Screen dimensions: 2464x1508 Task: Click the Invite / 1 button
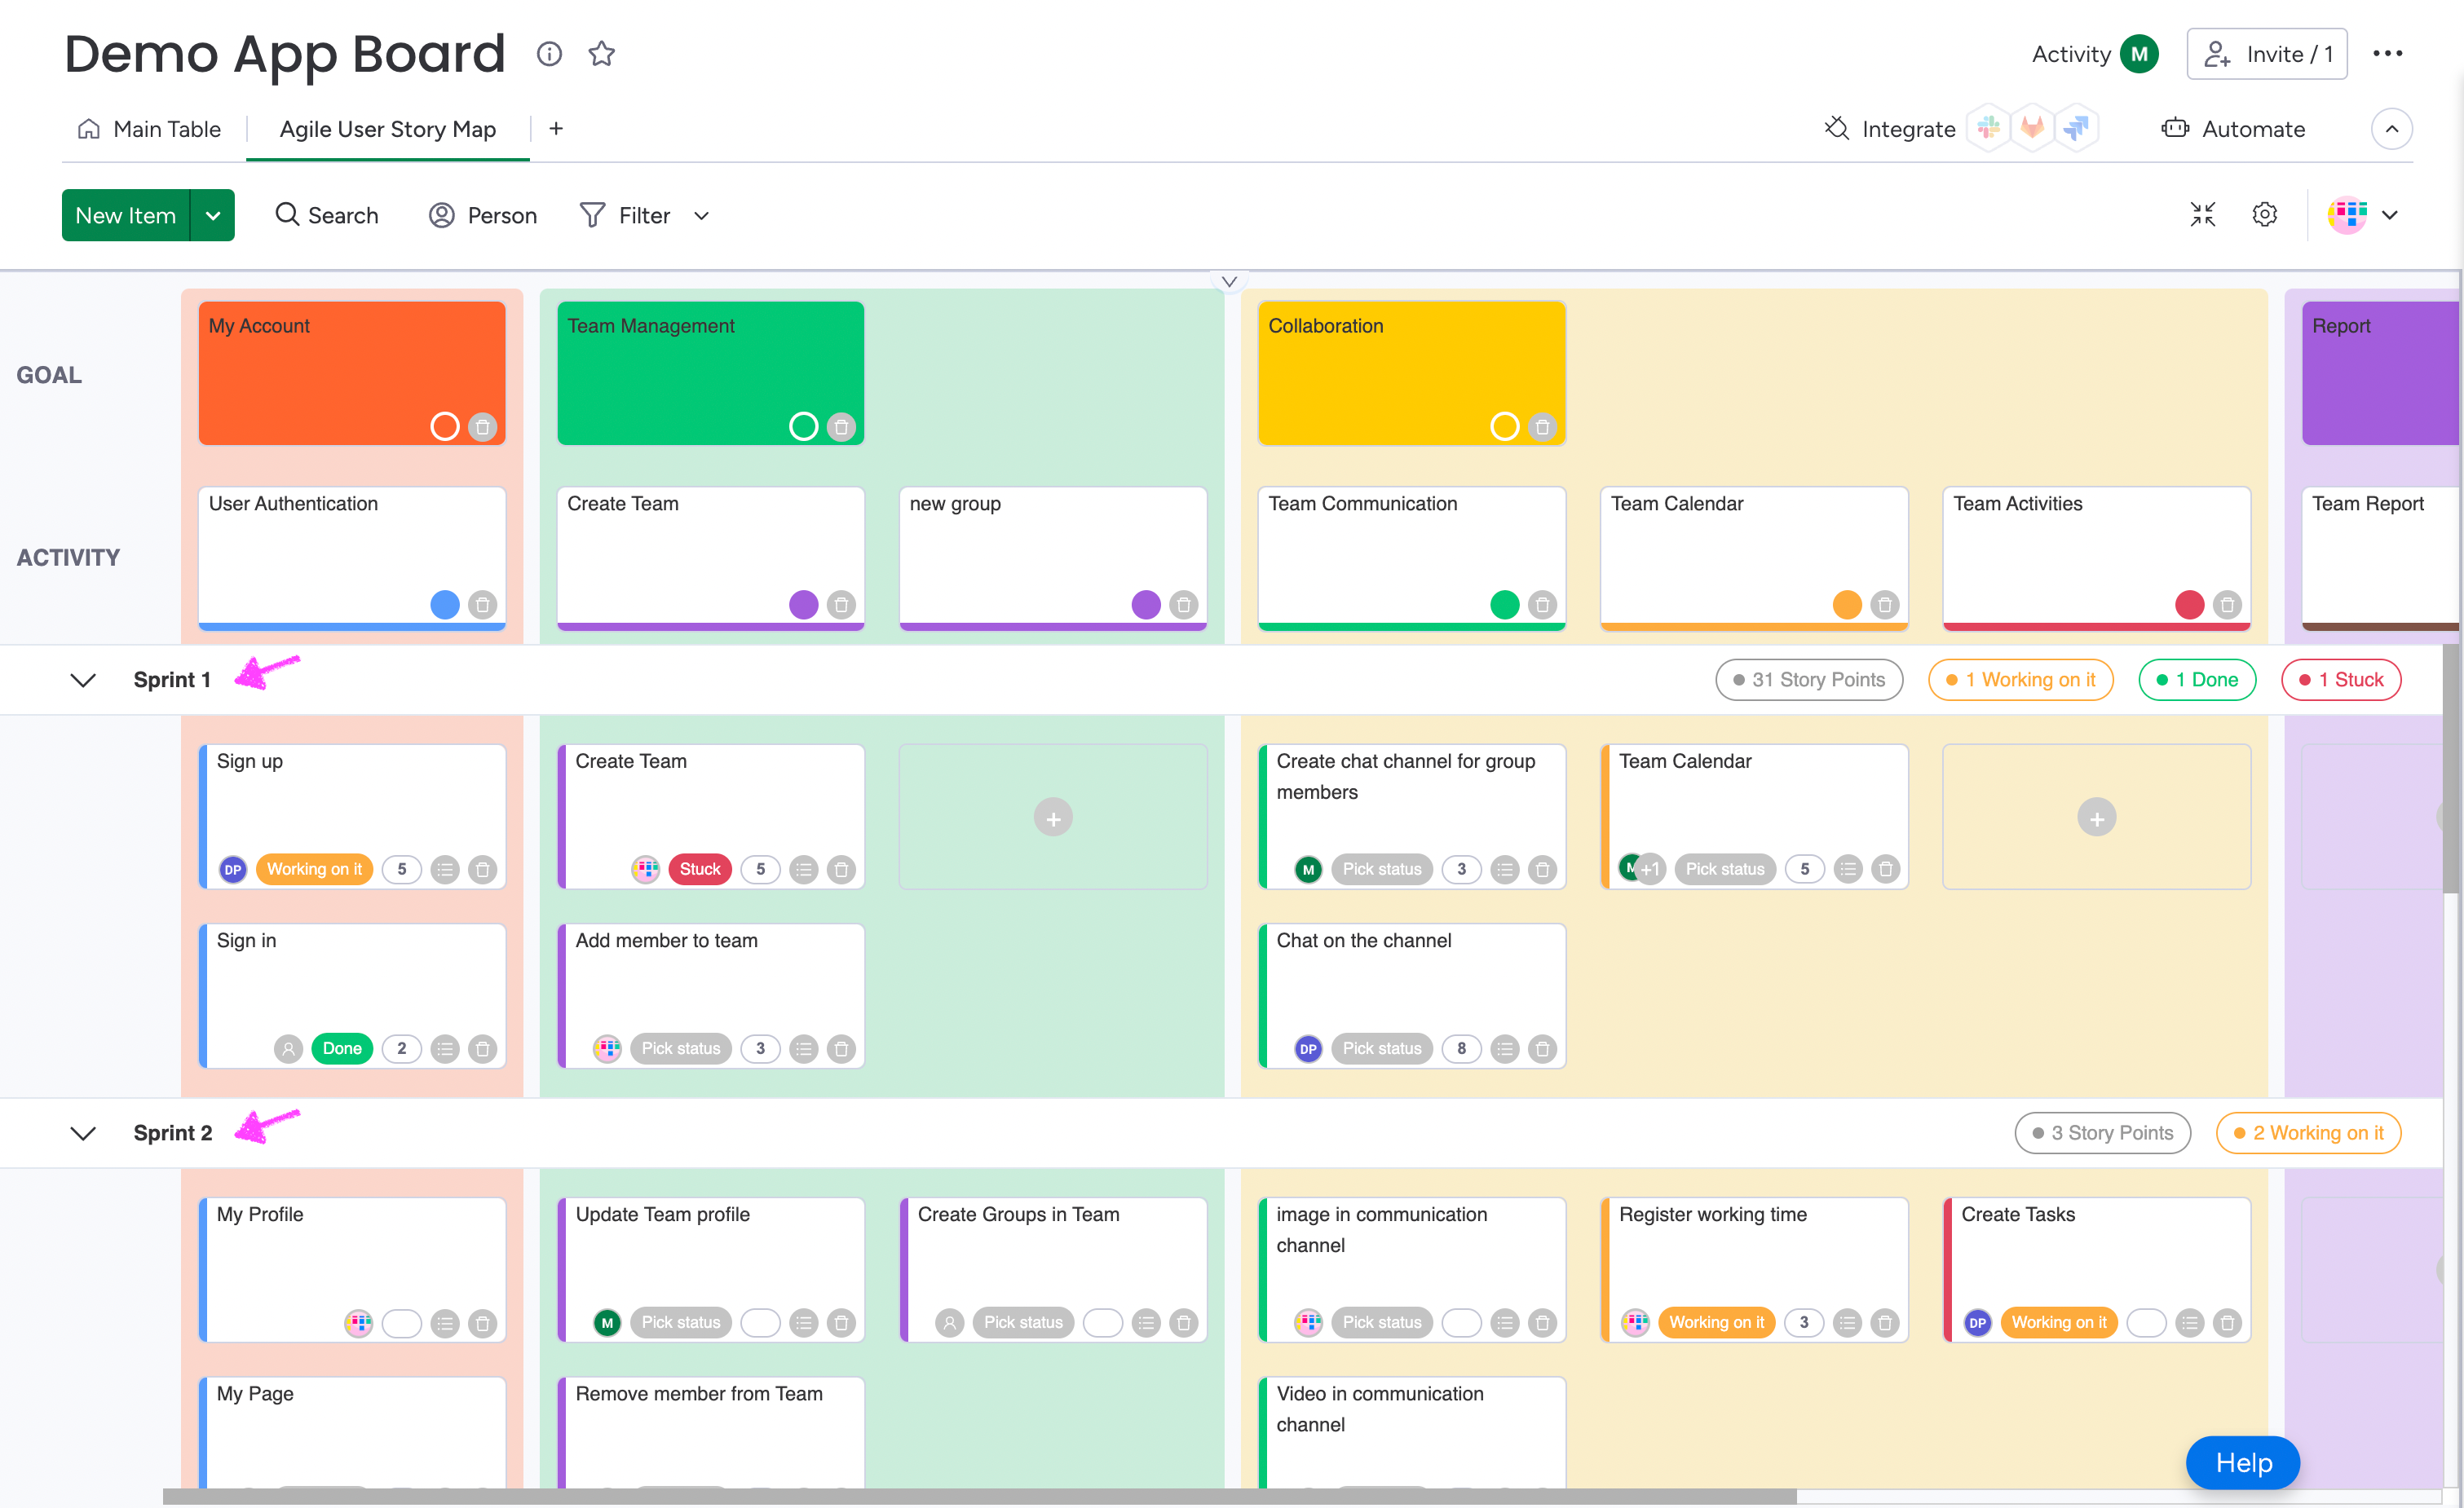coord(2267,54)
